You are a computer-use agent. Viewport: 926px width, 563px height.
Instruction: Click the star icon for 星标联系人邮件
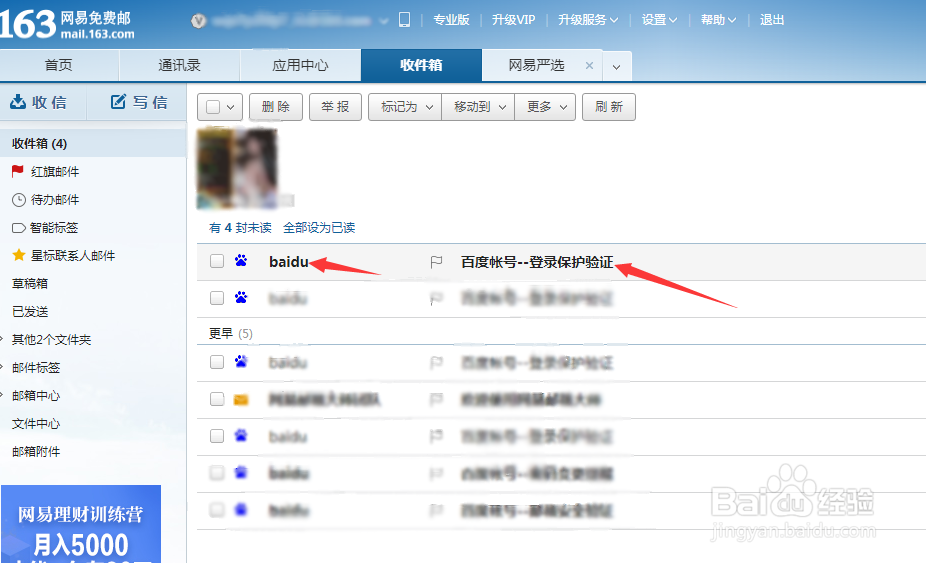pyautogui.click(x=19, y=255)
